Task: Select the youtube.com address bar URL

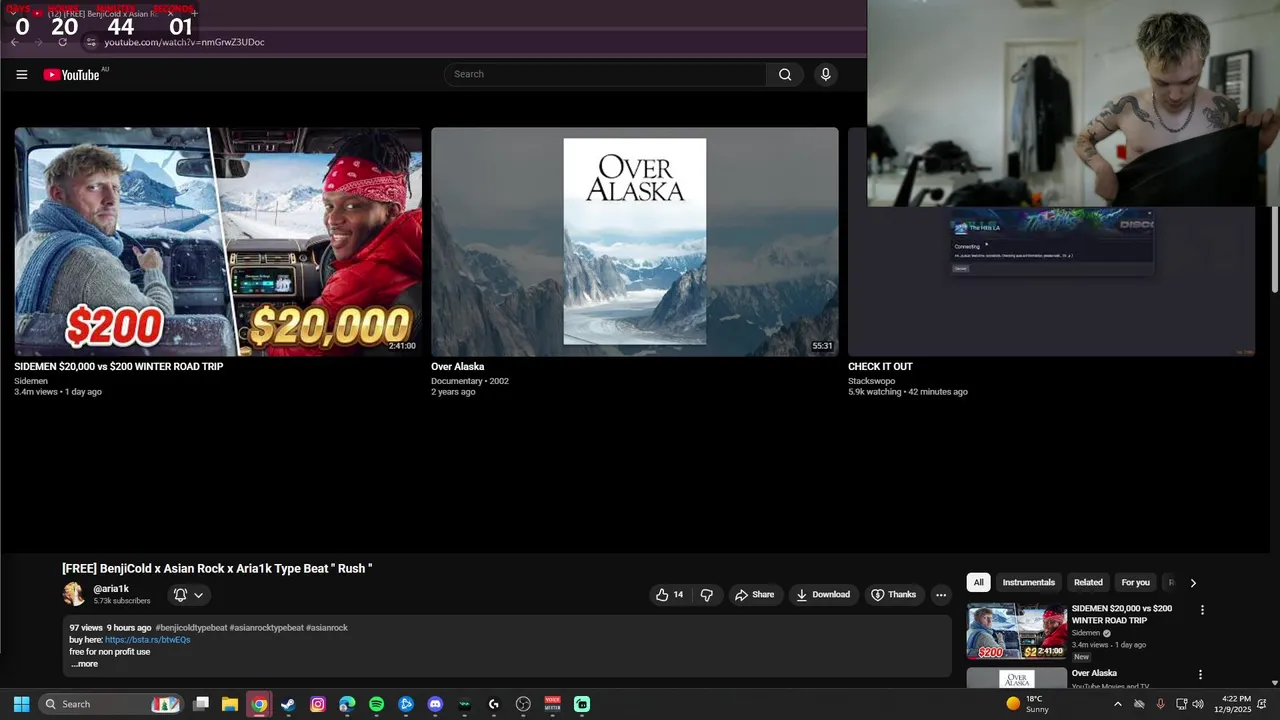Action: [x=185, y=42]
